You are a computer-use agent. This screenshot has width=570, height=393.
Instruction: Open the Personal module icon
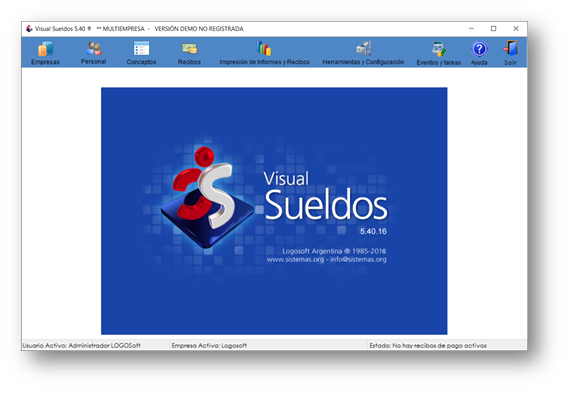pos(93,48)
